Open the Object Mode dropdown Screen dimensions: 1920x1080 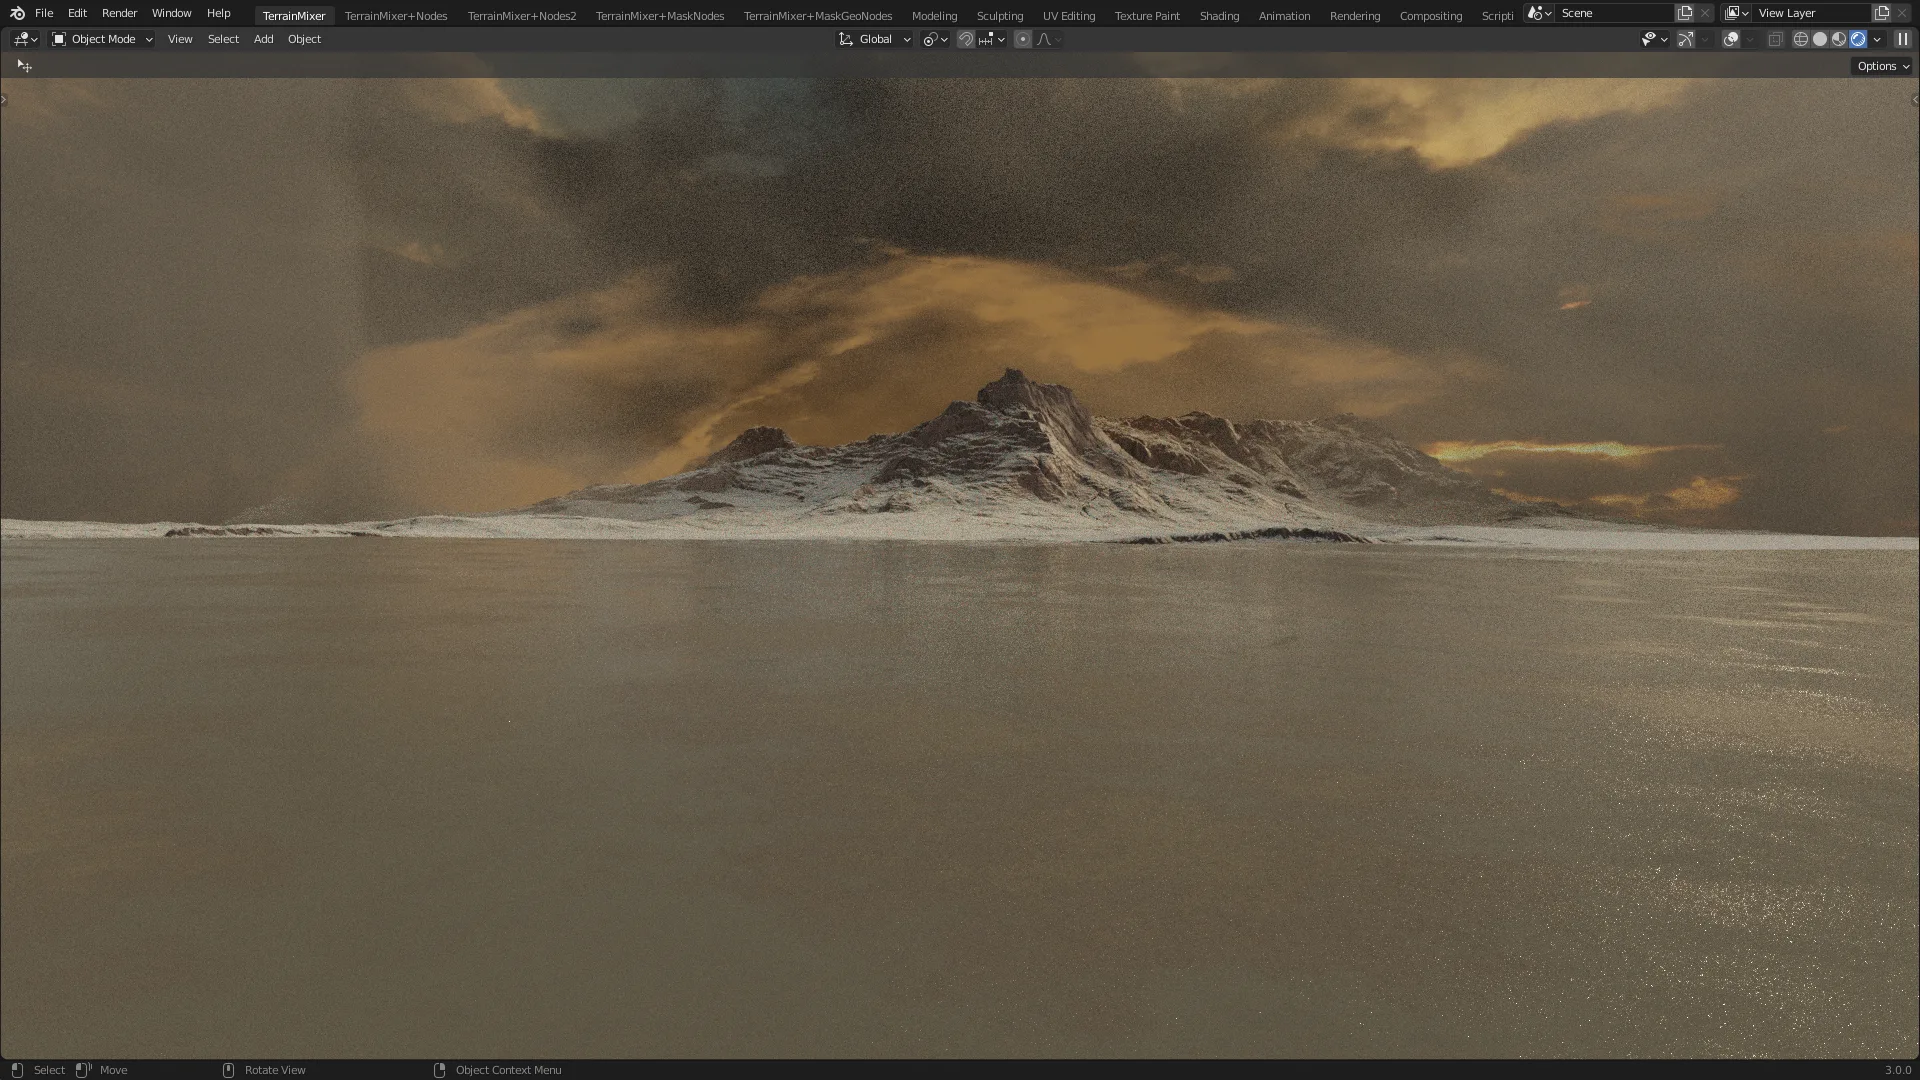(x=102, y=39)
